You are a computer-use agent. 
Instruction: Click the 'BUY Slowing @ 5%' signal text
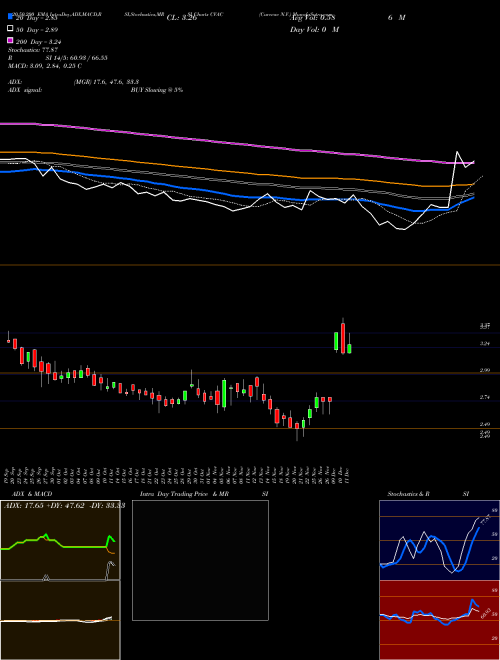pyautogui.click(x=157, y=90)
